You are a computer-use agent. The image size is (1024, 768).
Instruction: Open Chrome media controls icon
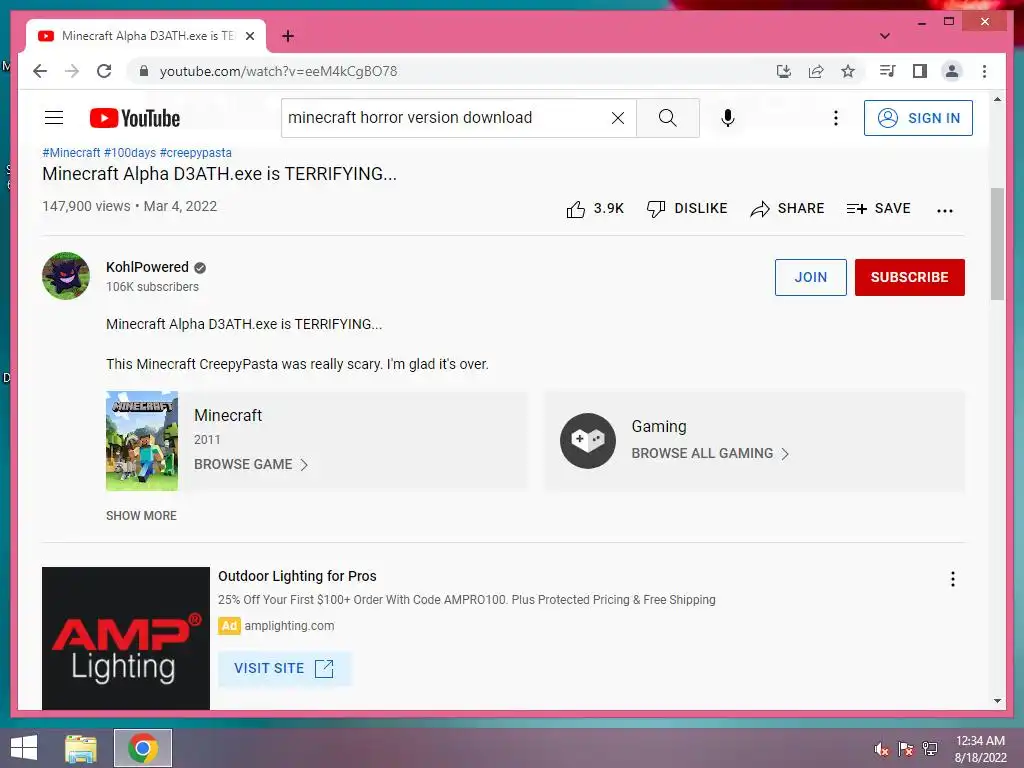click(x=887, y=71)
